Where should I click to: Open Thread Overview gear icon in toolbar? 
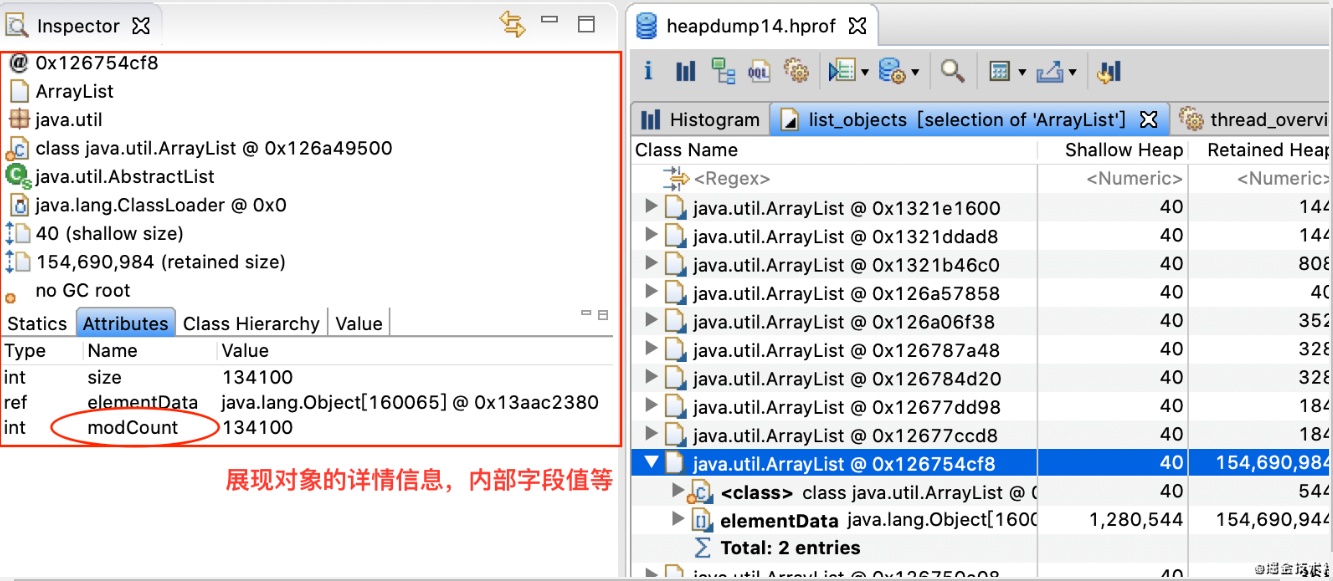pyautogui.click(x=796, y=71)
